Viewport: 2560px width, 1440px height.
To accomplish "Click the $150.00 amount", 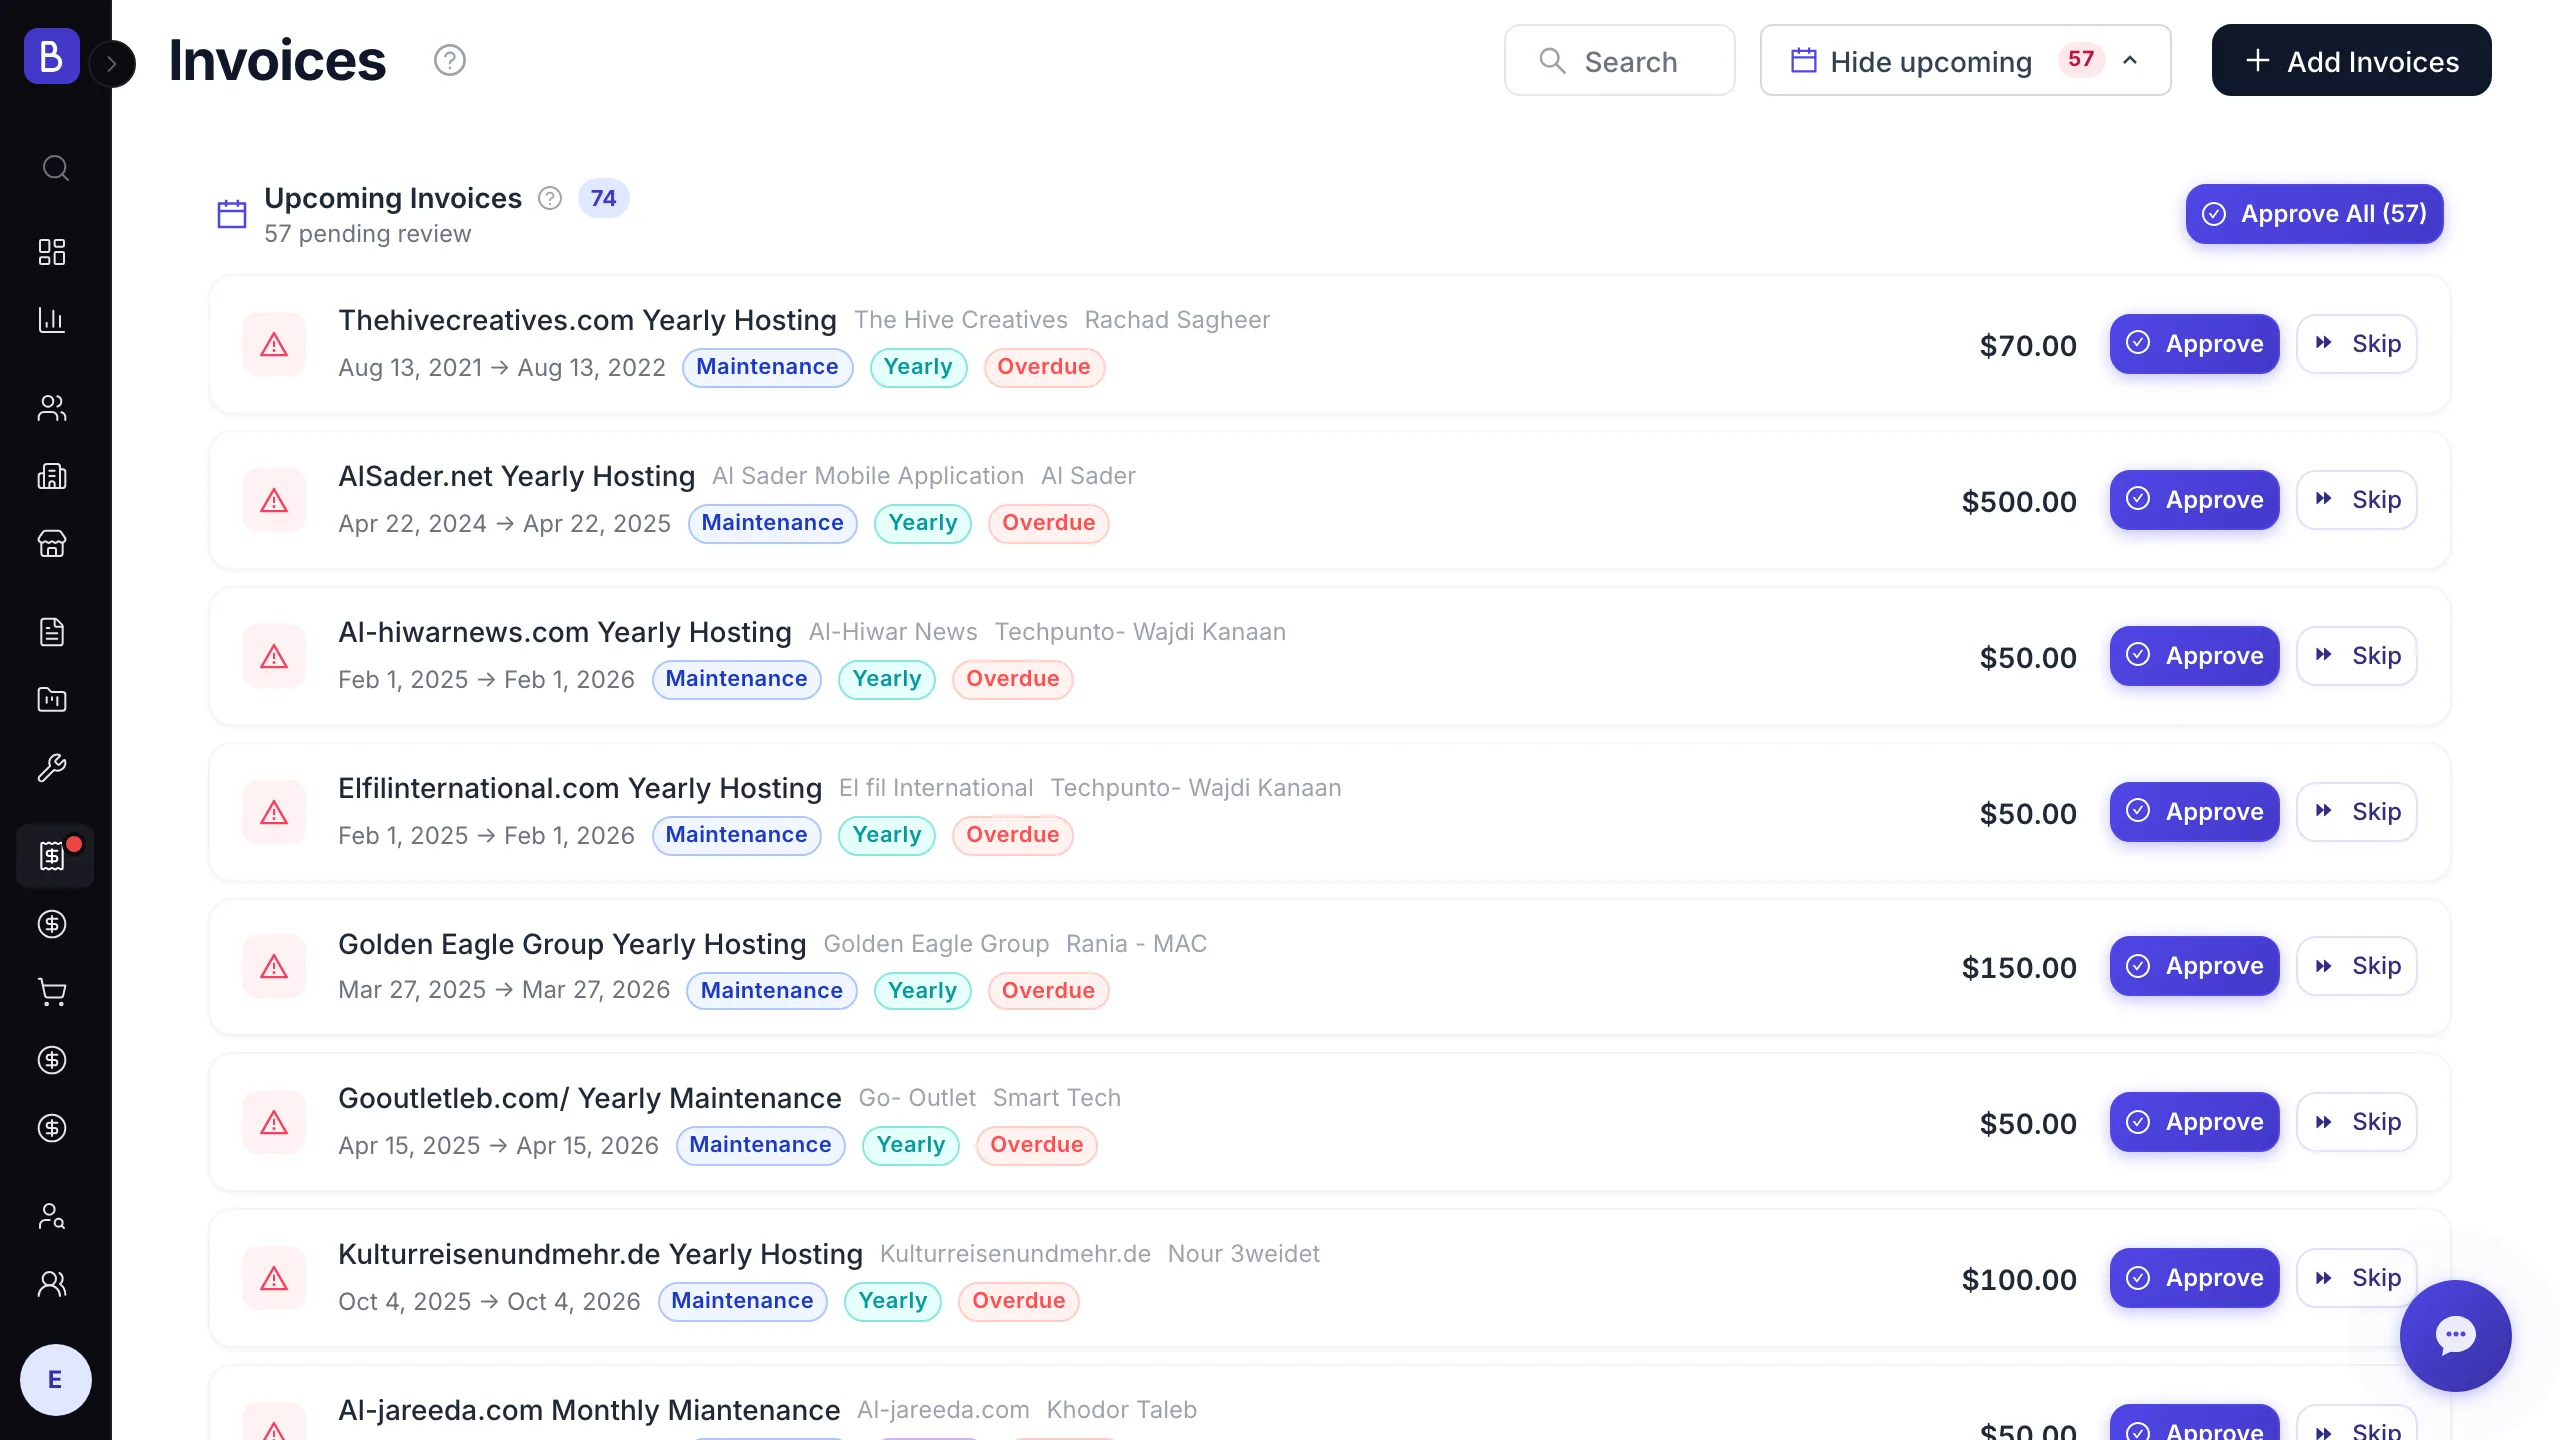I will 2018,968.
